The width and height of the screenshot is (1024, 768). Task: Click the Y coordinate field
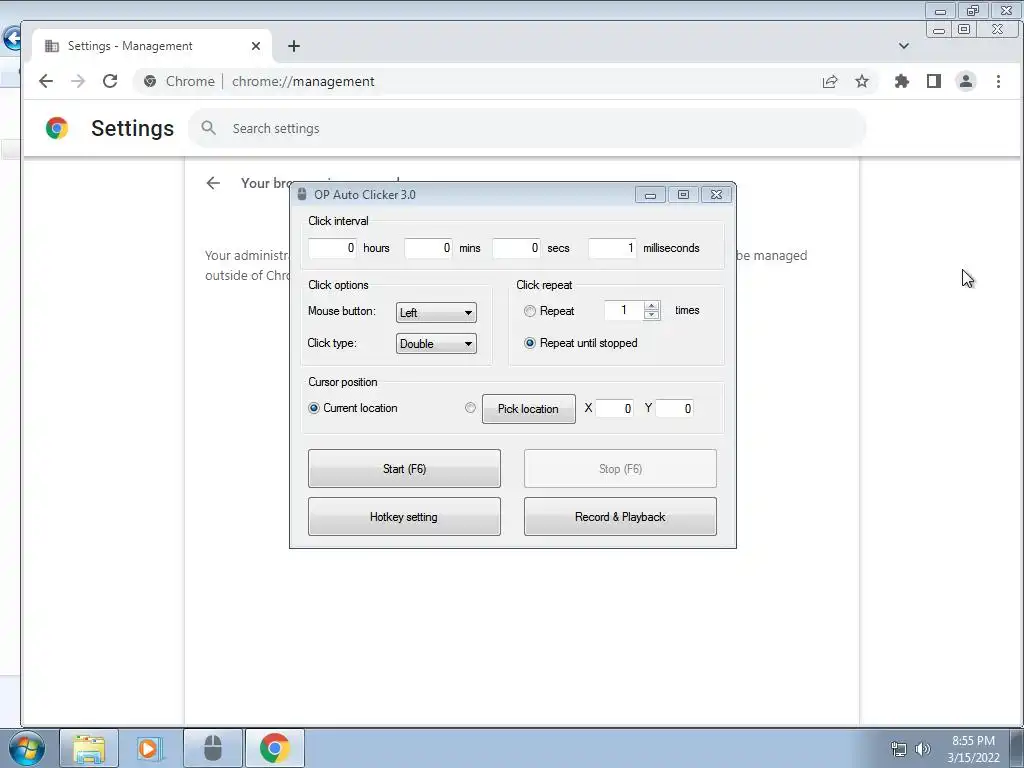tap(675, 408)
